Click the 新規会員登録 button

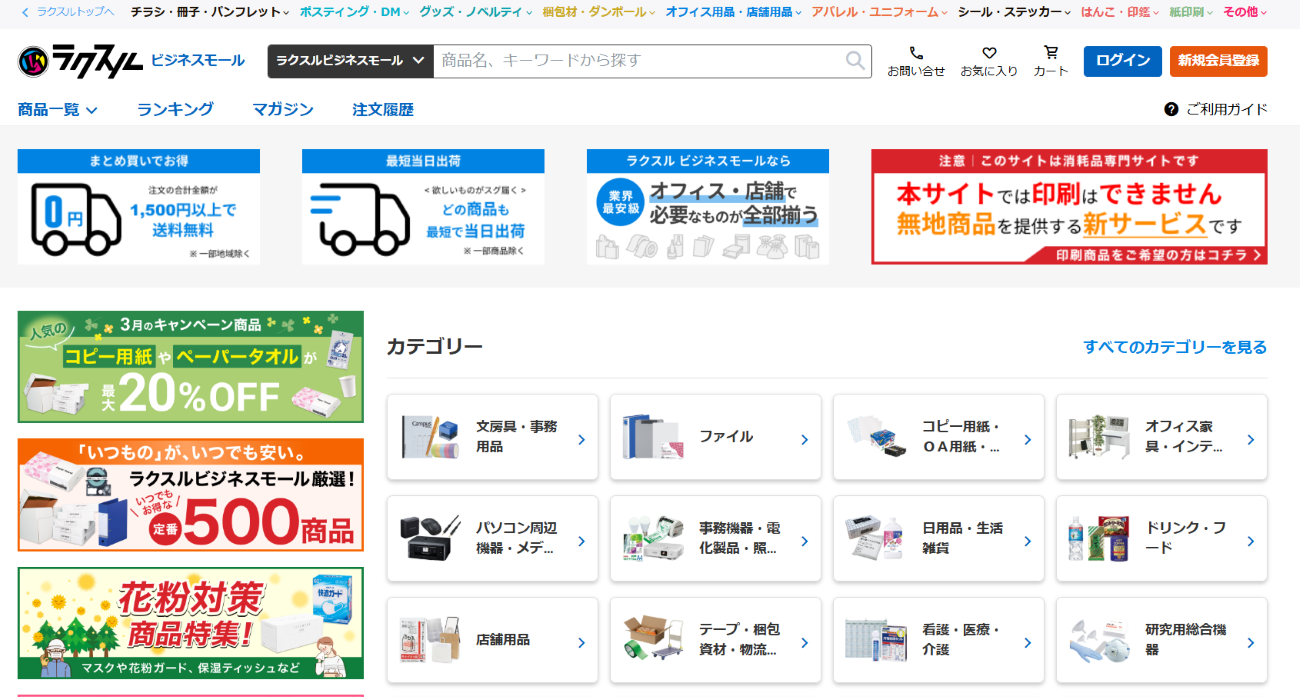click(1218, 61)
